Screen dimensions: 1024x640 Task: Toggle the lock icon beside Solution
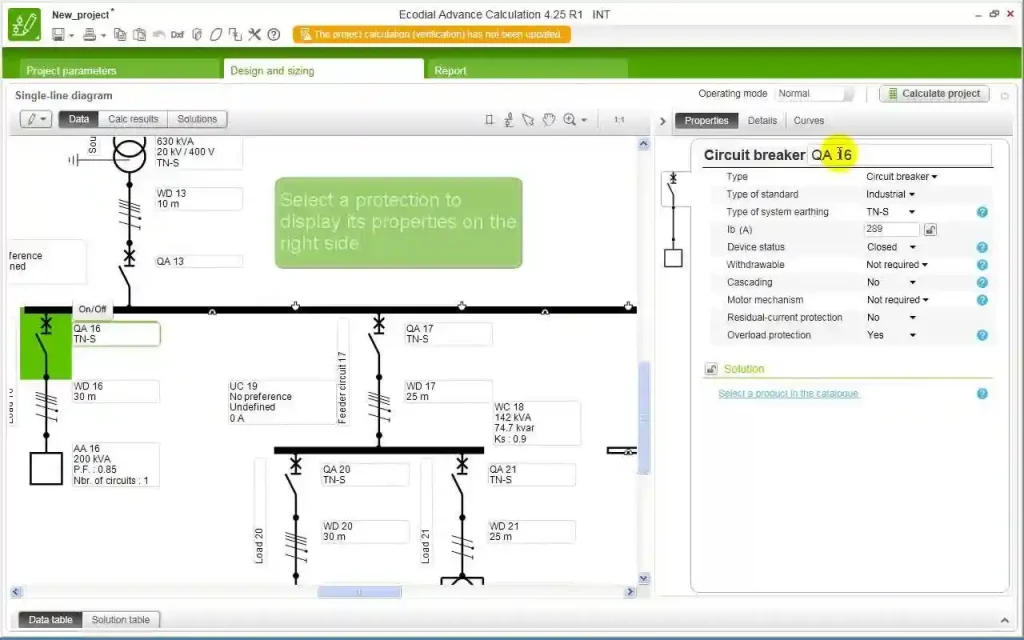coord(711,369)
